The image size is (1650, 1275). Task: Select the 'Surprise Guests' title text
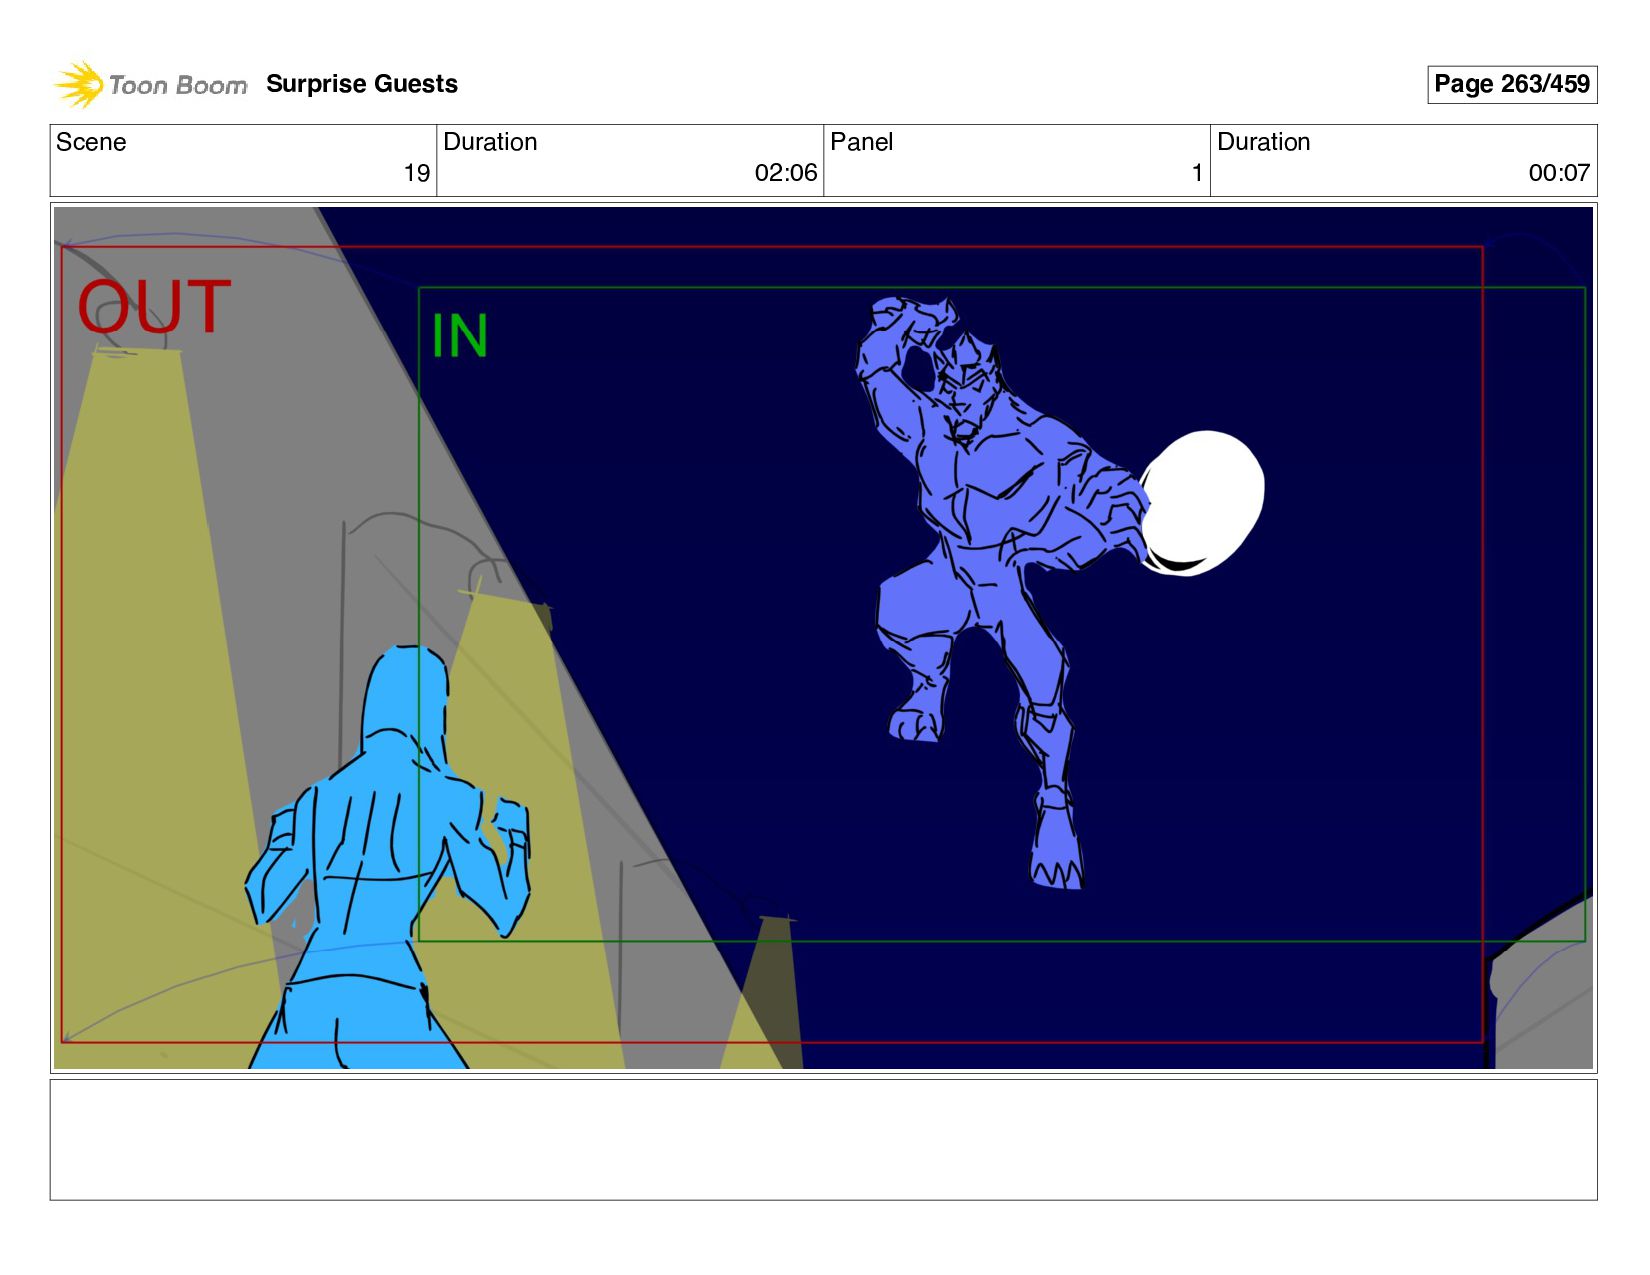coord(362,84)
